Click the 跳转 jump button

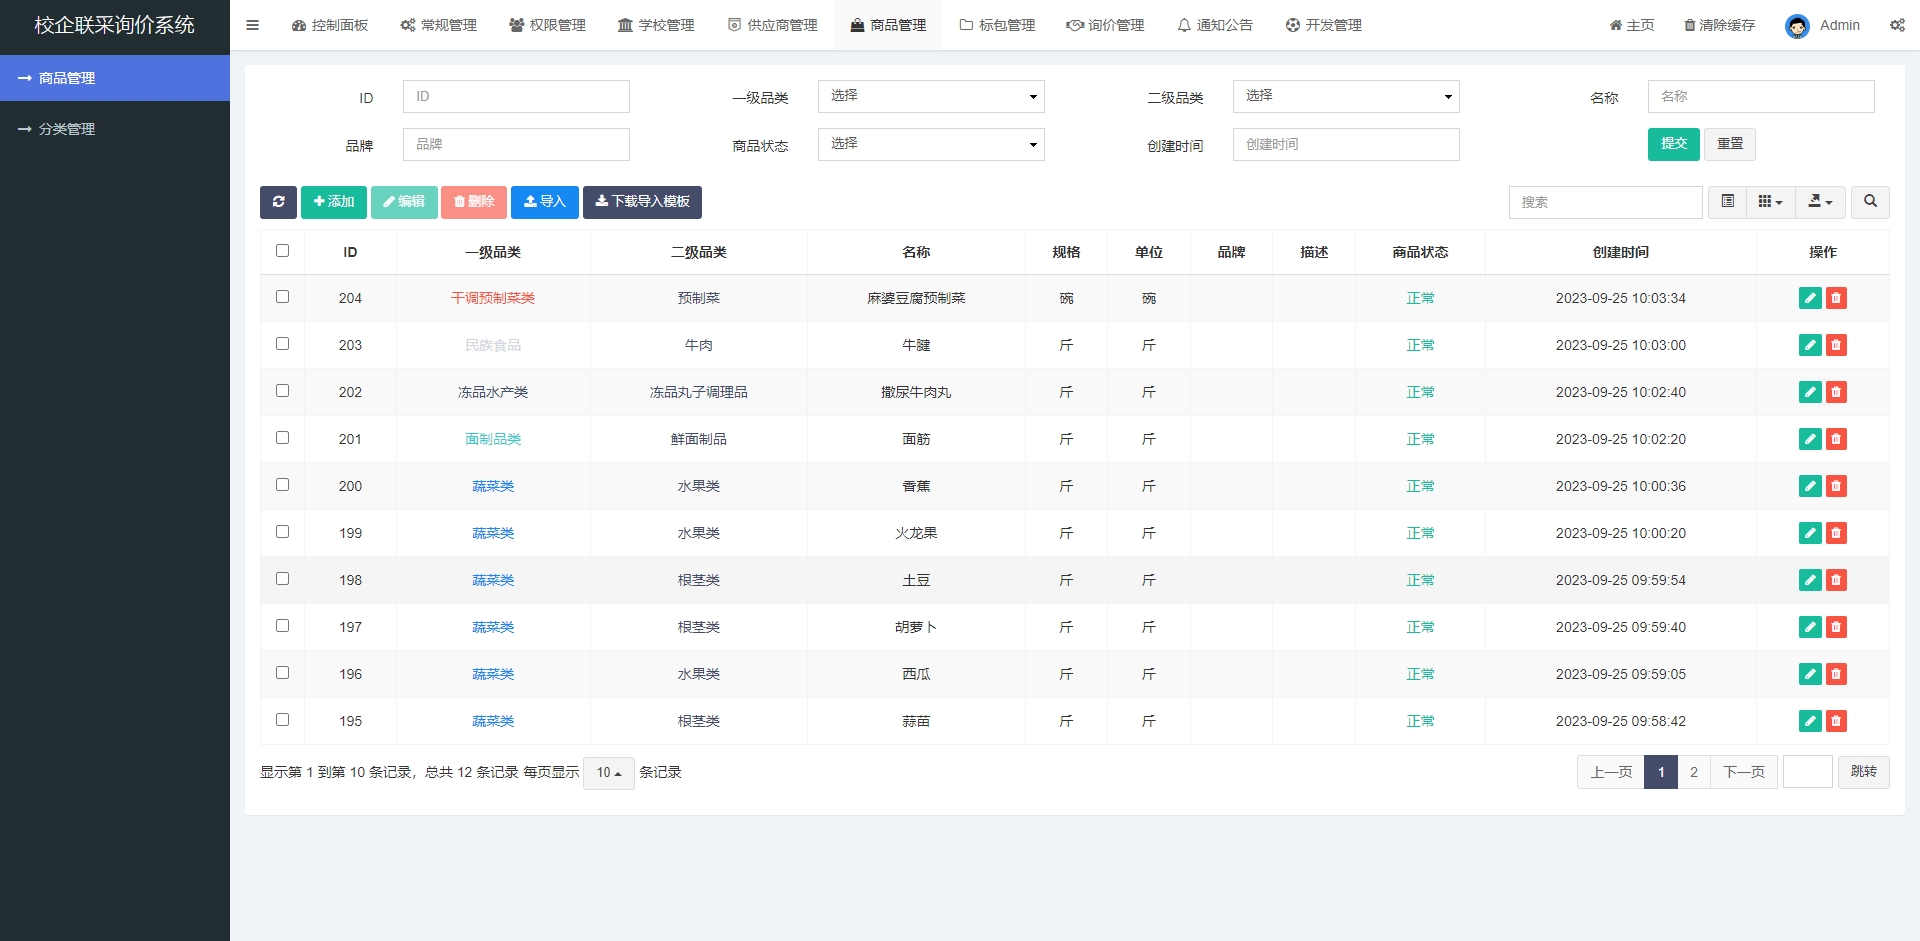point(1864,772)
